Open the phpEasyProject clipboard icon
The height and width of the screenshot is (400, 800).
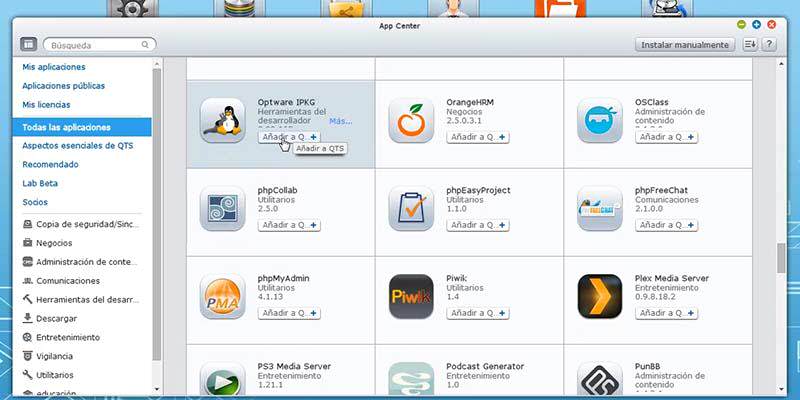point(411,208)
